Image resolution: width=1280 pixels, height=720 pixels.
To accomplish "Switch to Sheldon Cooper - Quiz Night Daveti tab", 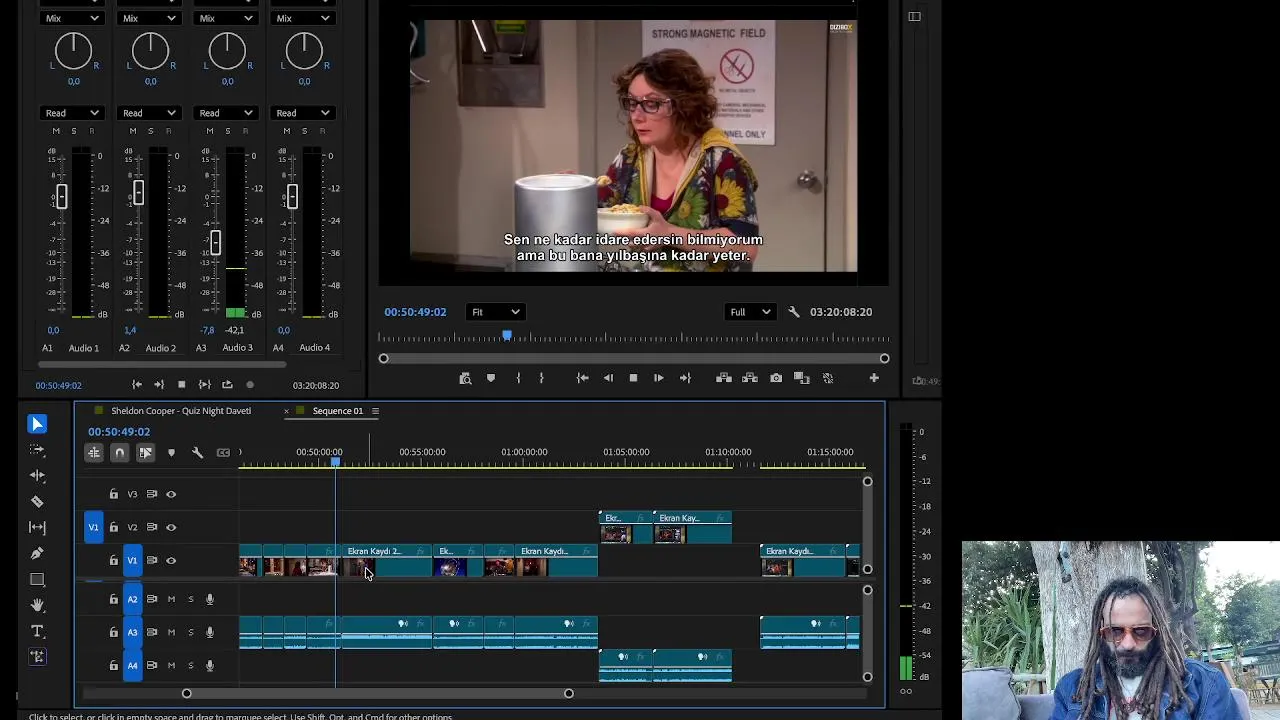I will (181, 411).
